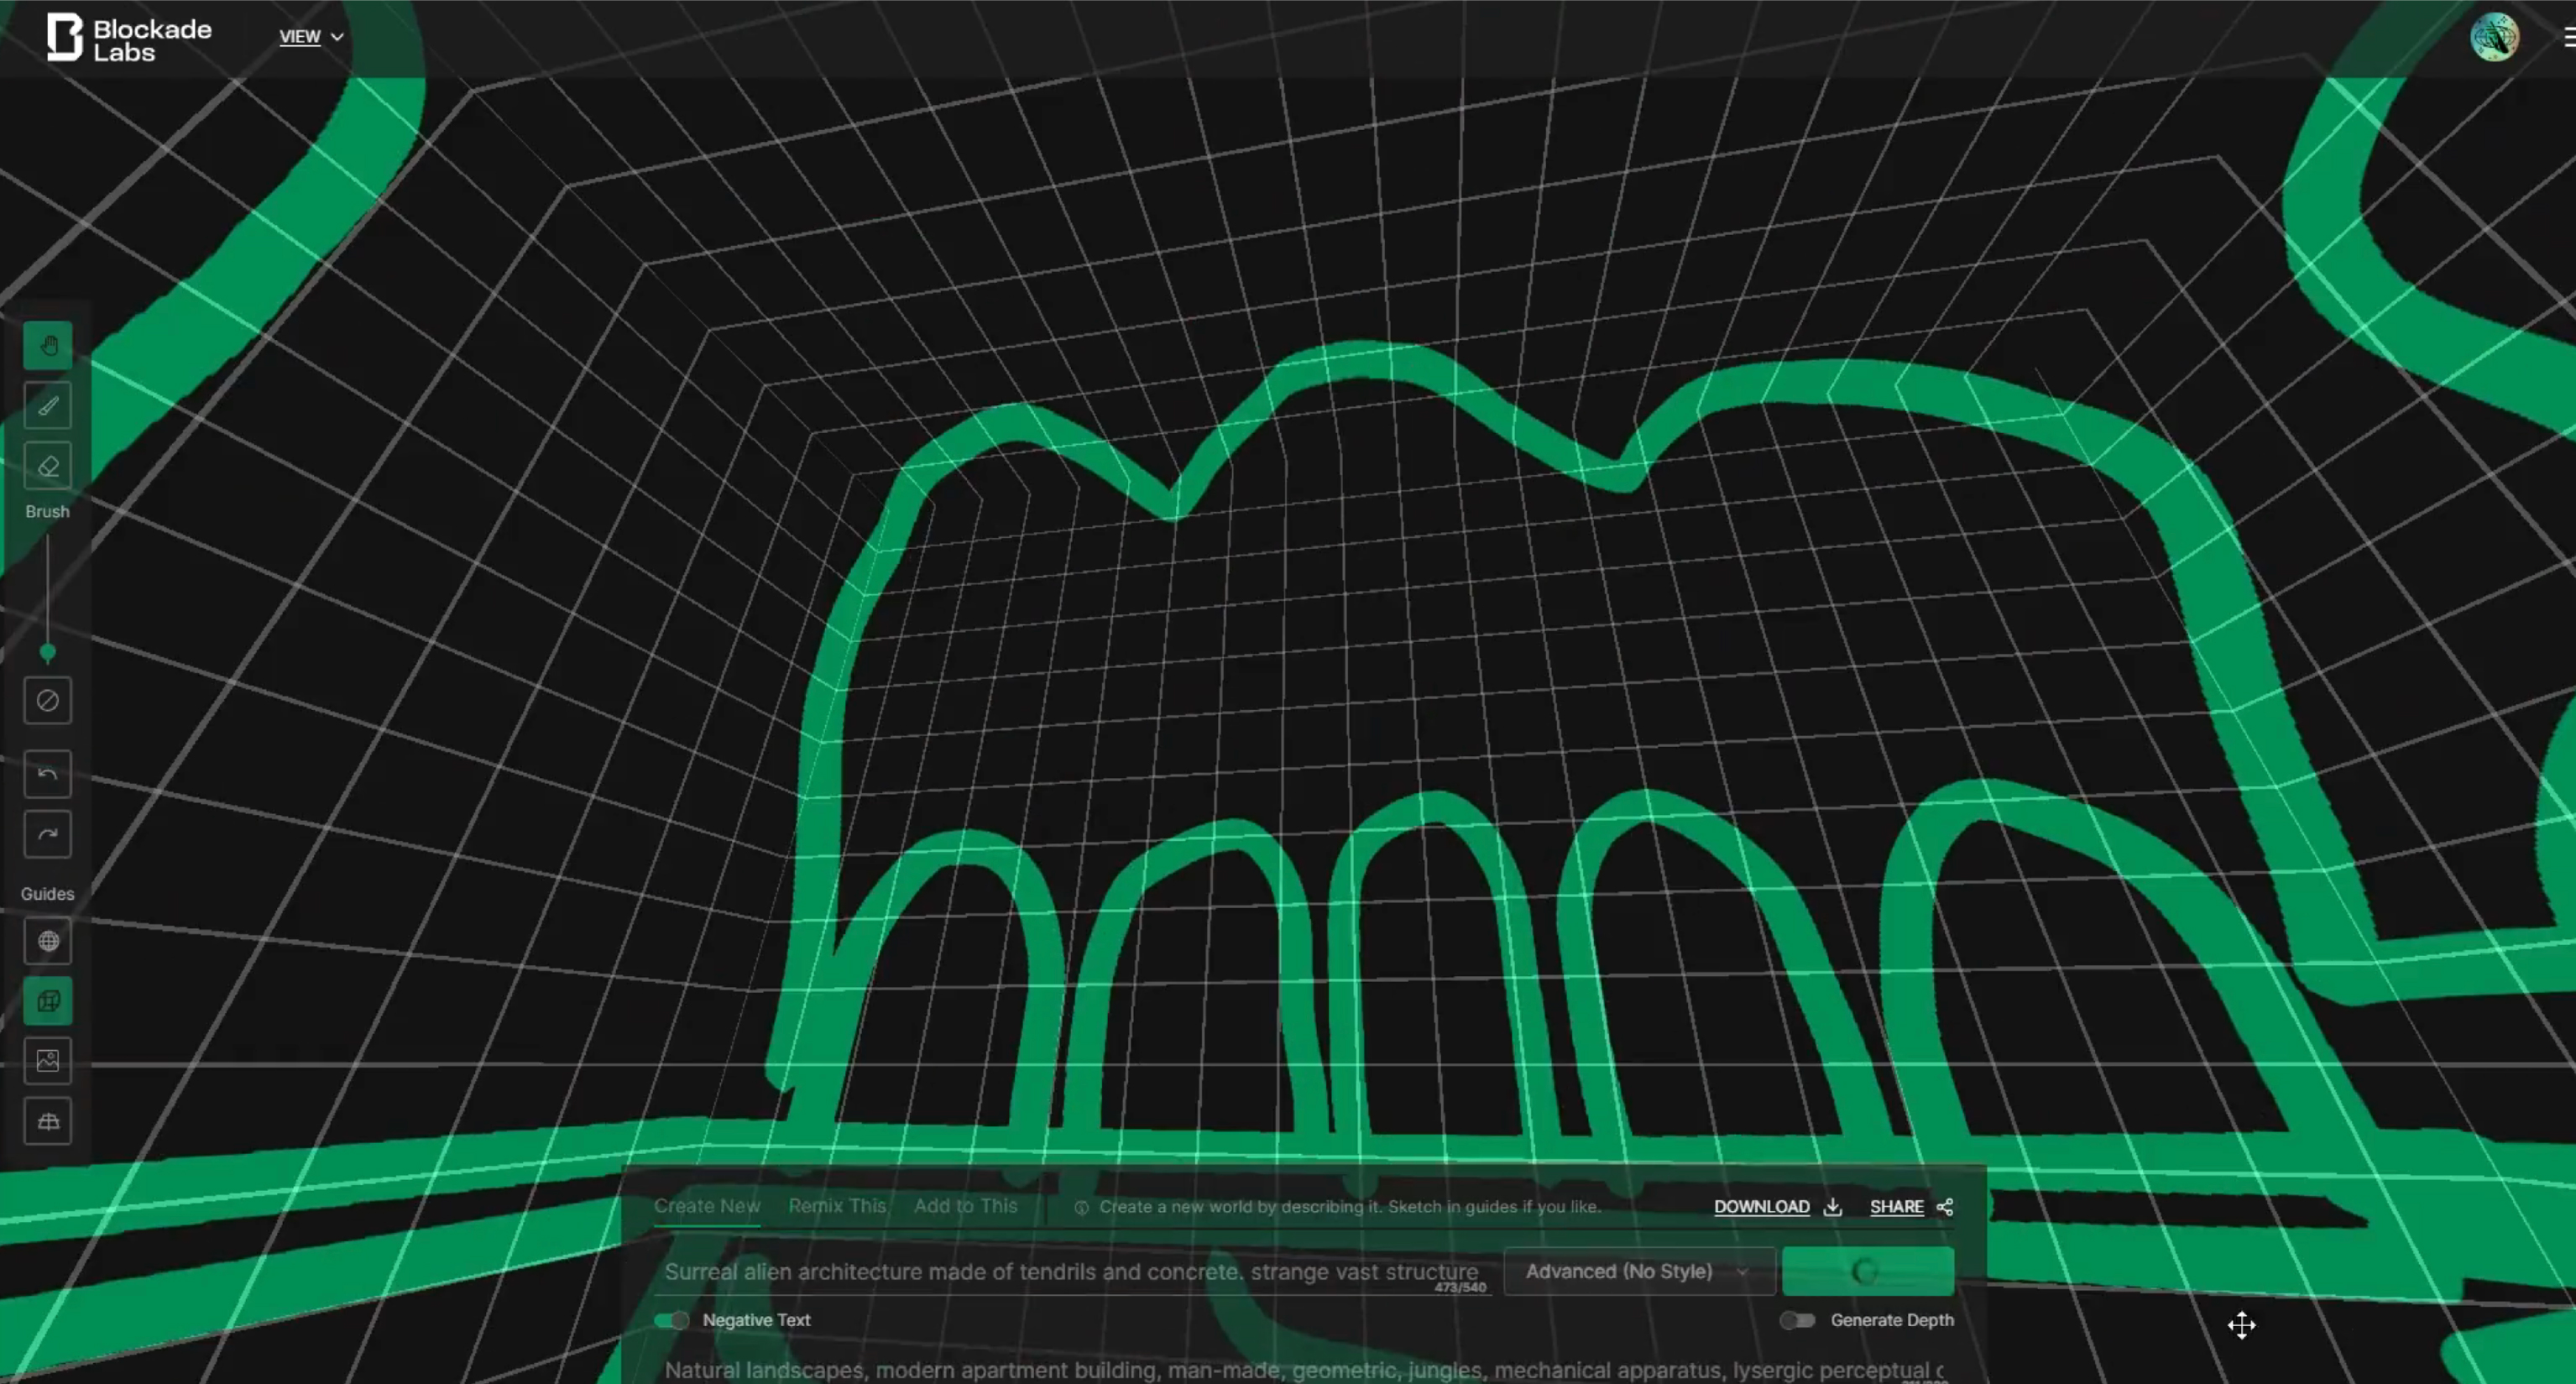Click into the negative text field
The image size is (2576, 1384).
1303,1370
